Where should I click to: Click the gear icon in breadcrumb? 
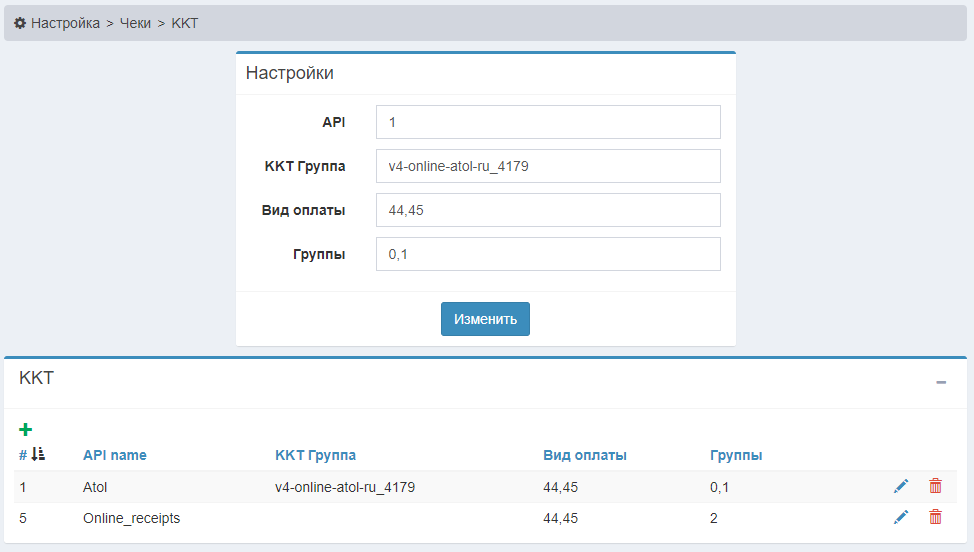(20, 22)
